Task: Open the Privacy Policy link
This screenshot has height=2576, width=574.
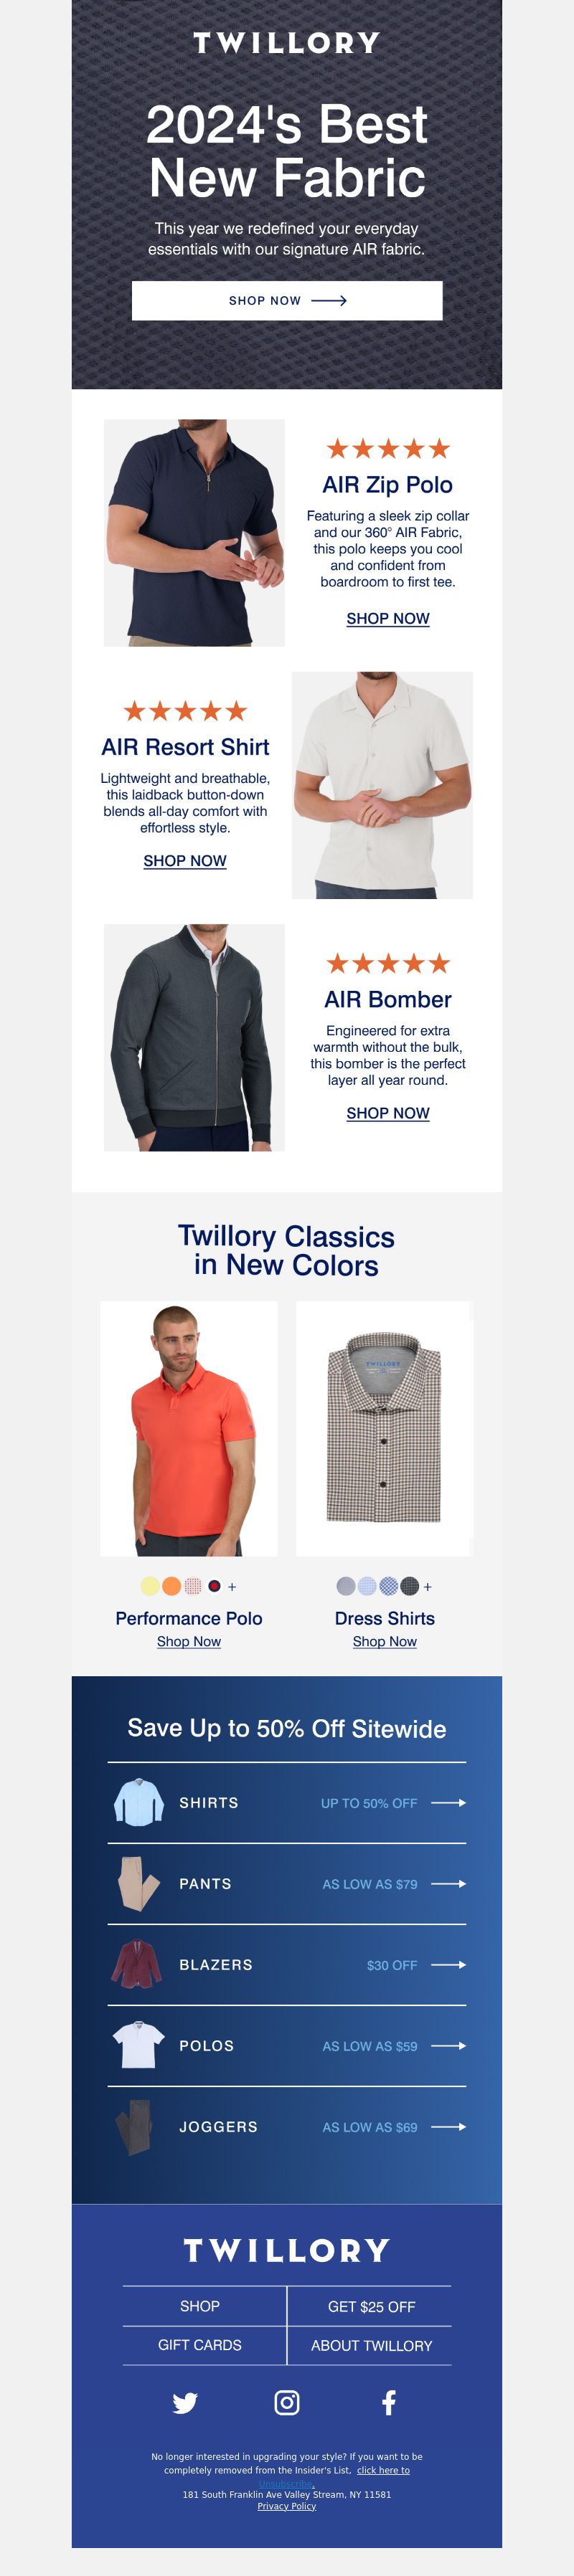Action: [x=287, y=2506]
